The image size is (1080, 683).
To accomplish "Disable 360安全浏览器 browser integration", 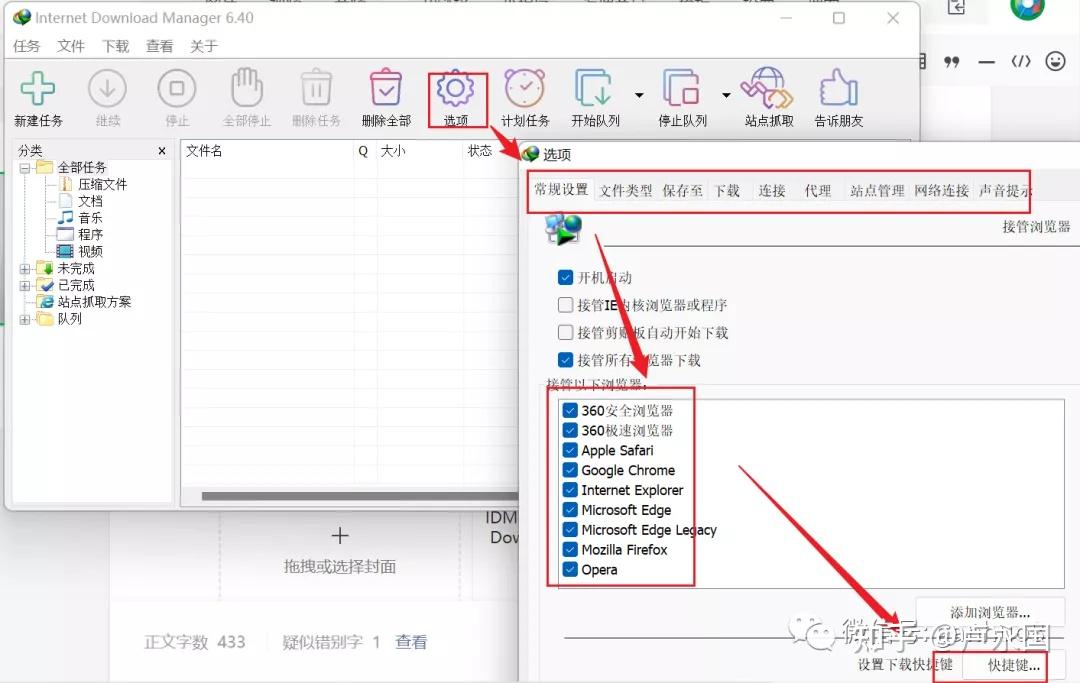I will tap(571, 410).
